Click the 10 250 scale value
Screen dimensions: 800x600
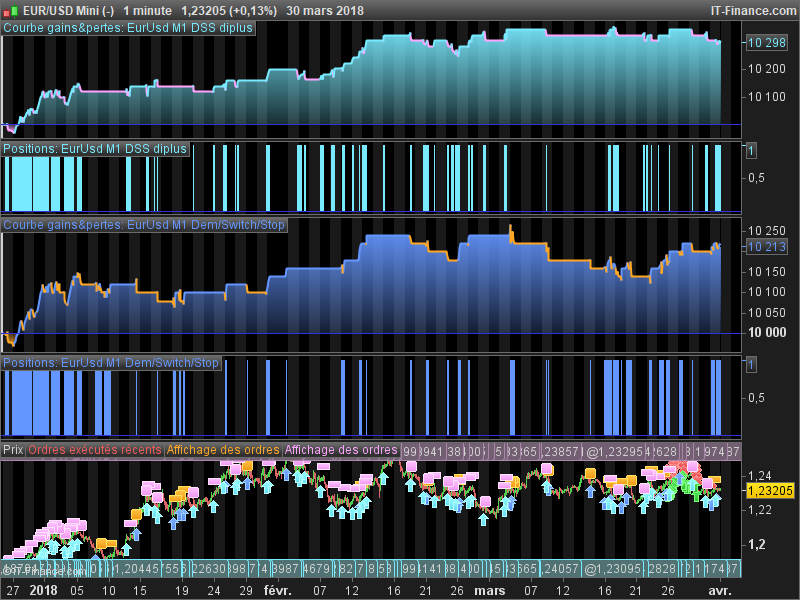pos(767,231)
